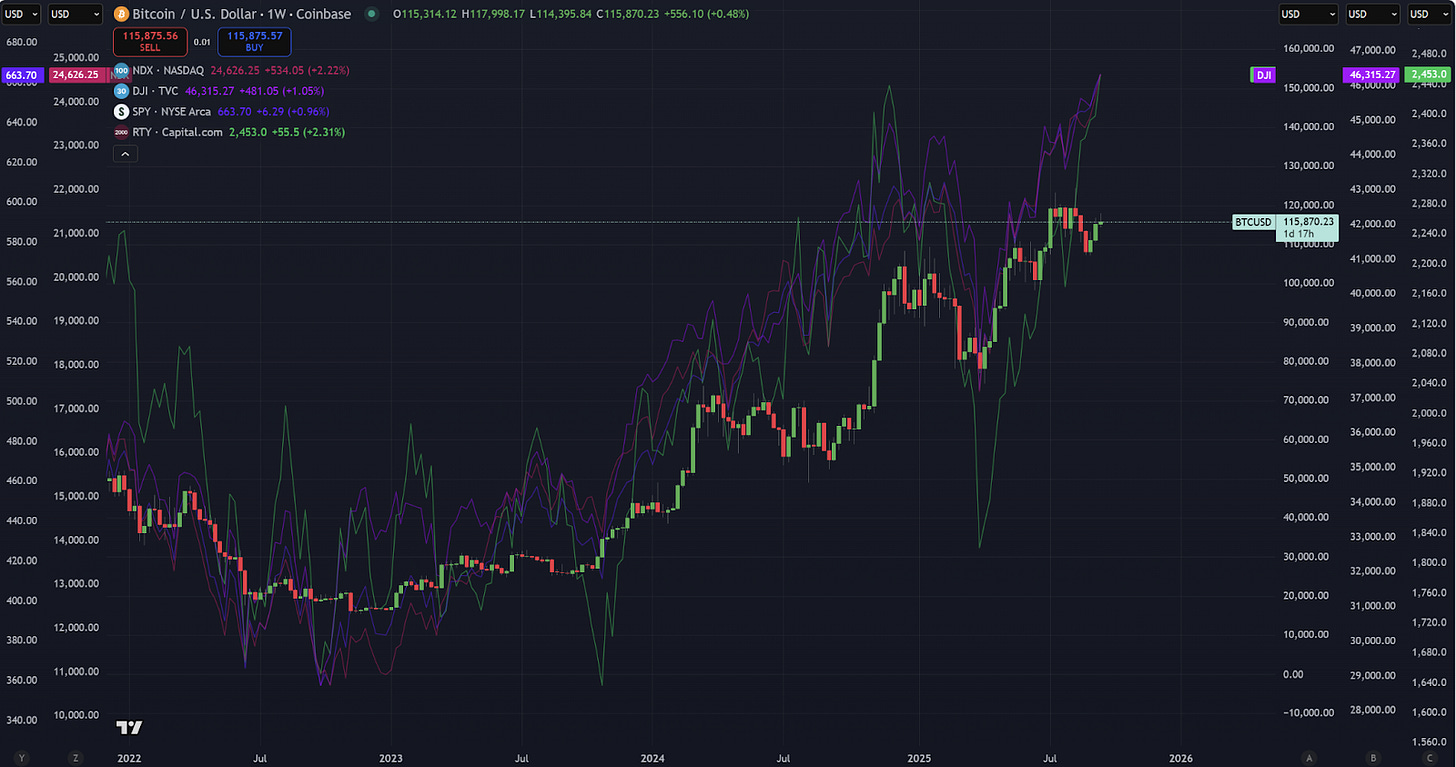The width and height of the screenshot is (1456, 767).
Task: Collapse the indicator legend with the chevron
Action: 126,154
